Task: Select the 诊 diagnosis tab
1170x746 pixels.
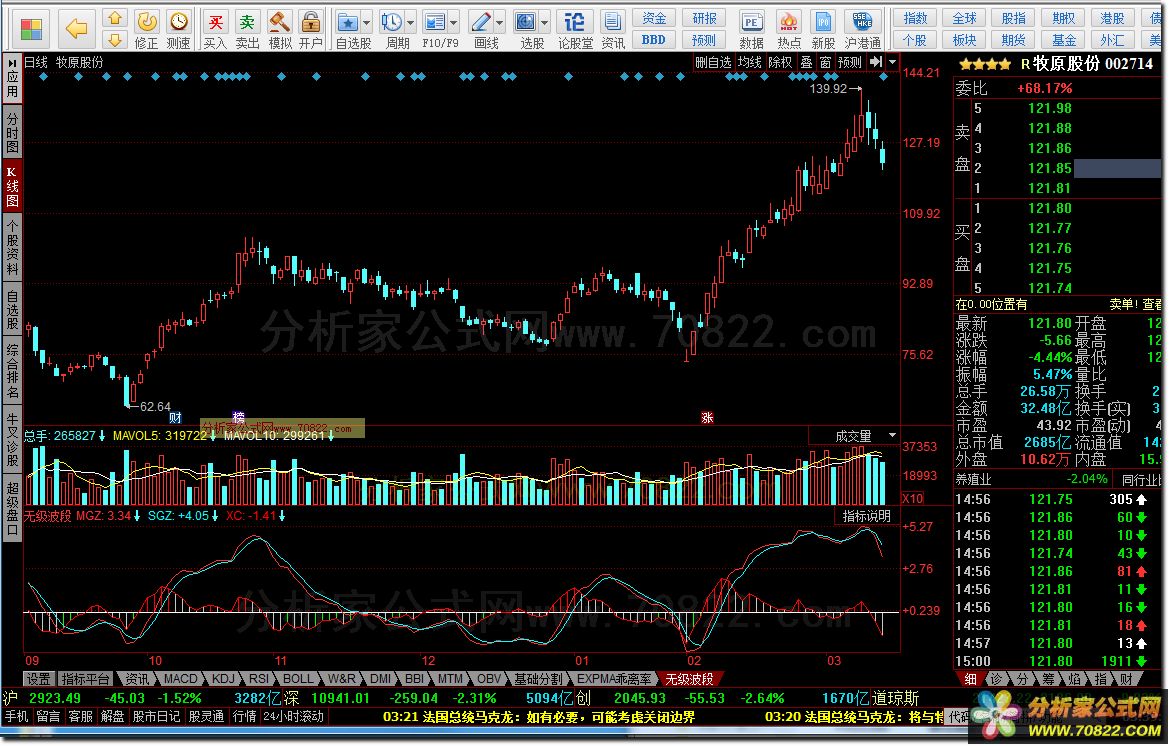Action: (x=997, y=679)
